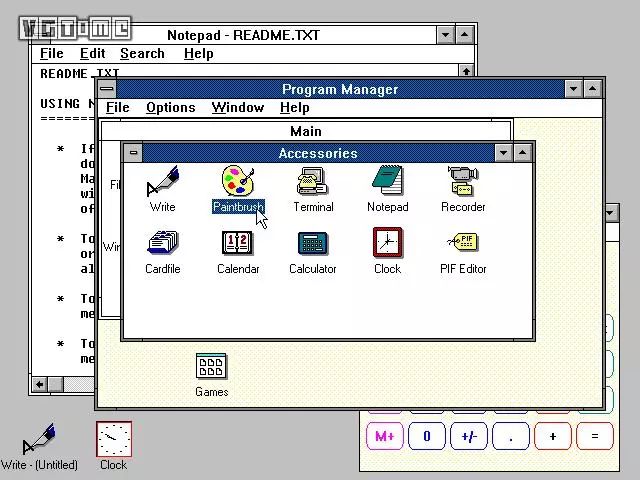Open Program Manager's Options menu

[171, 108]
